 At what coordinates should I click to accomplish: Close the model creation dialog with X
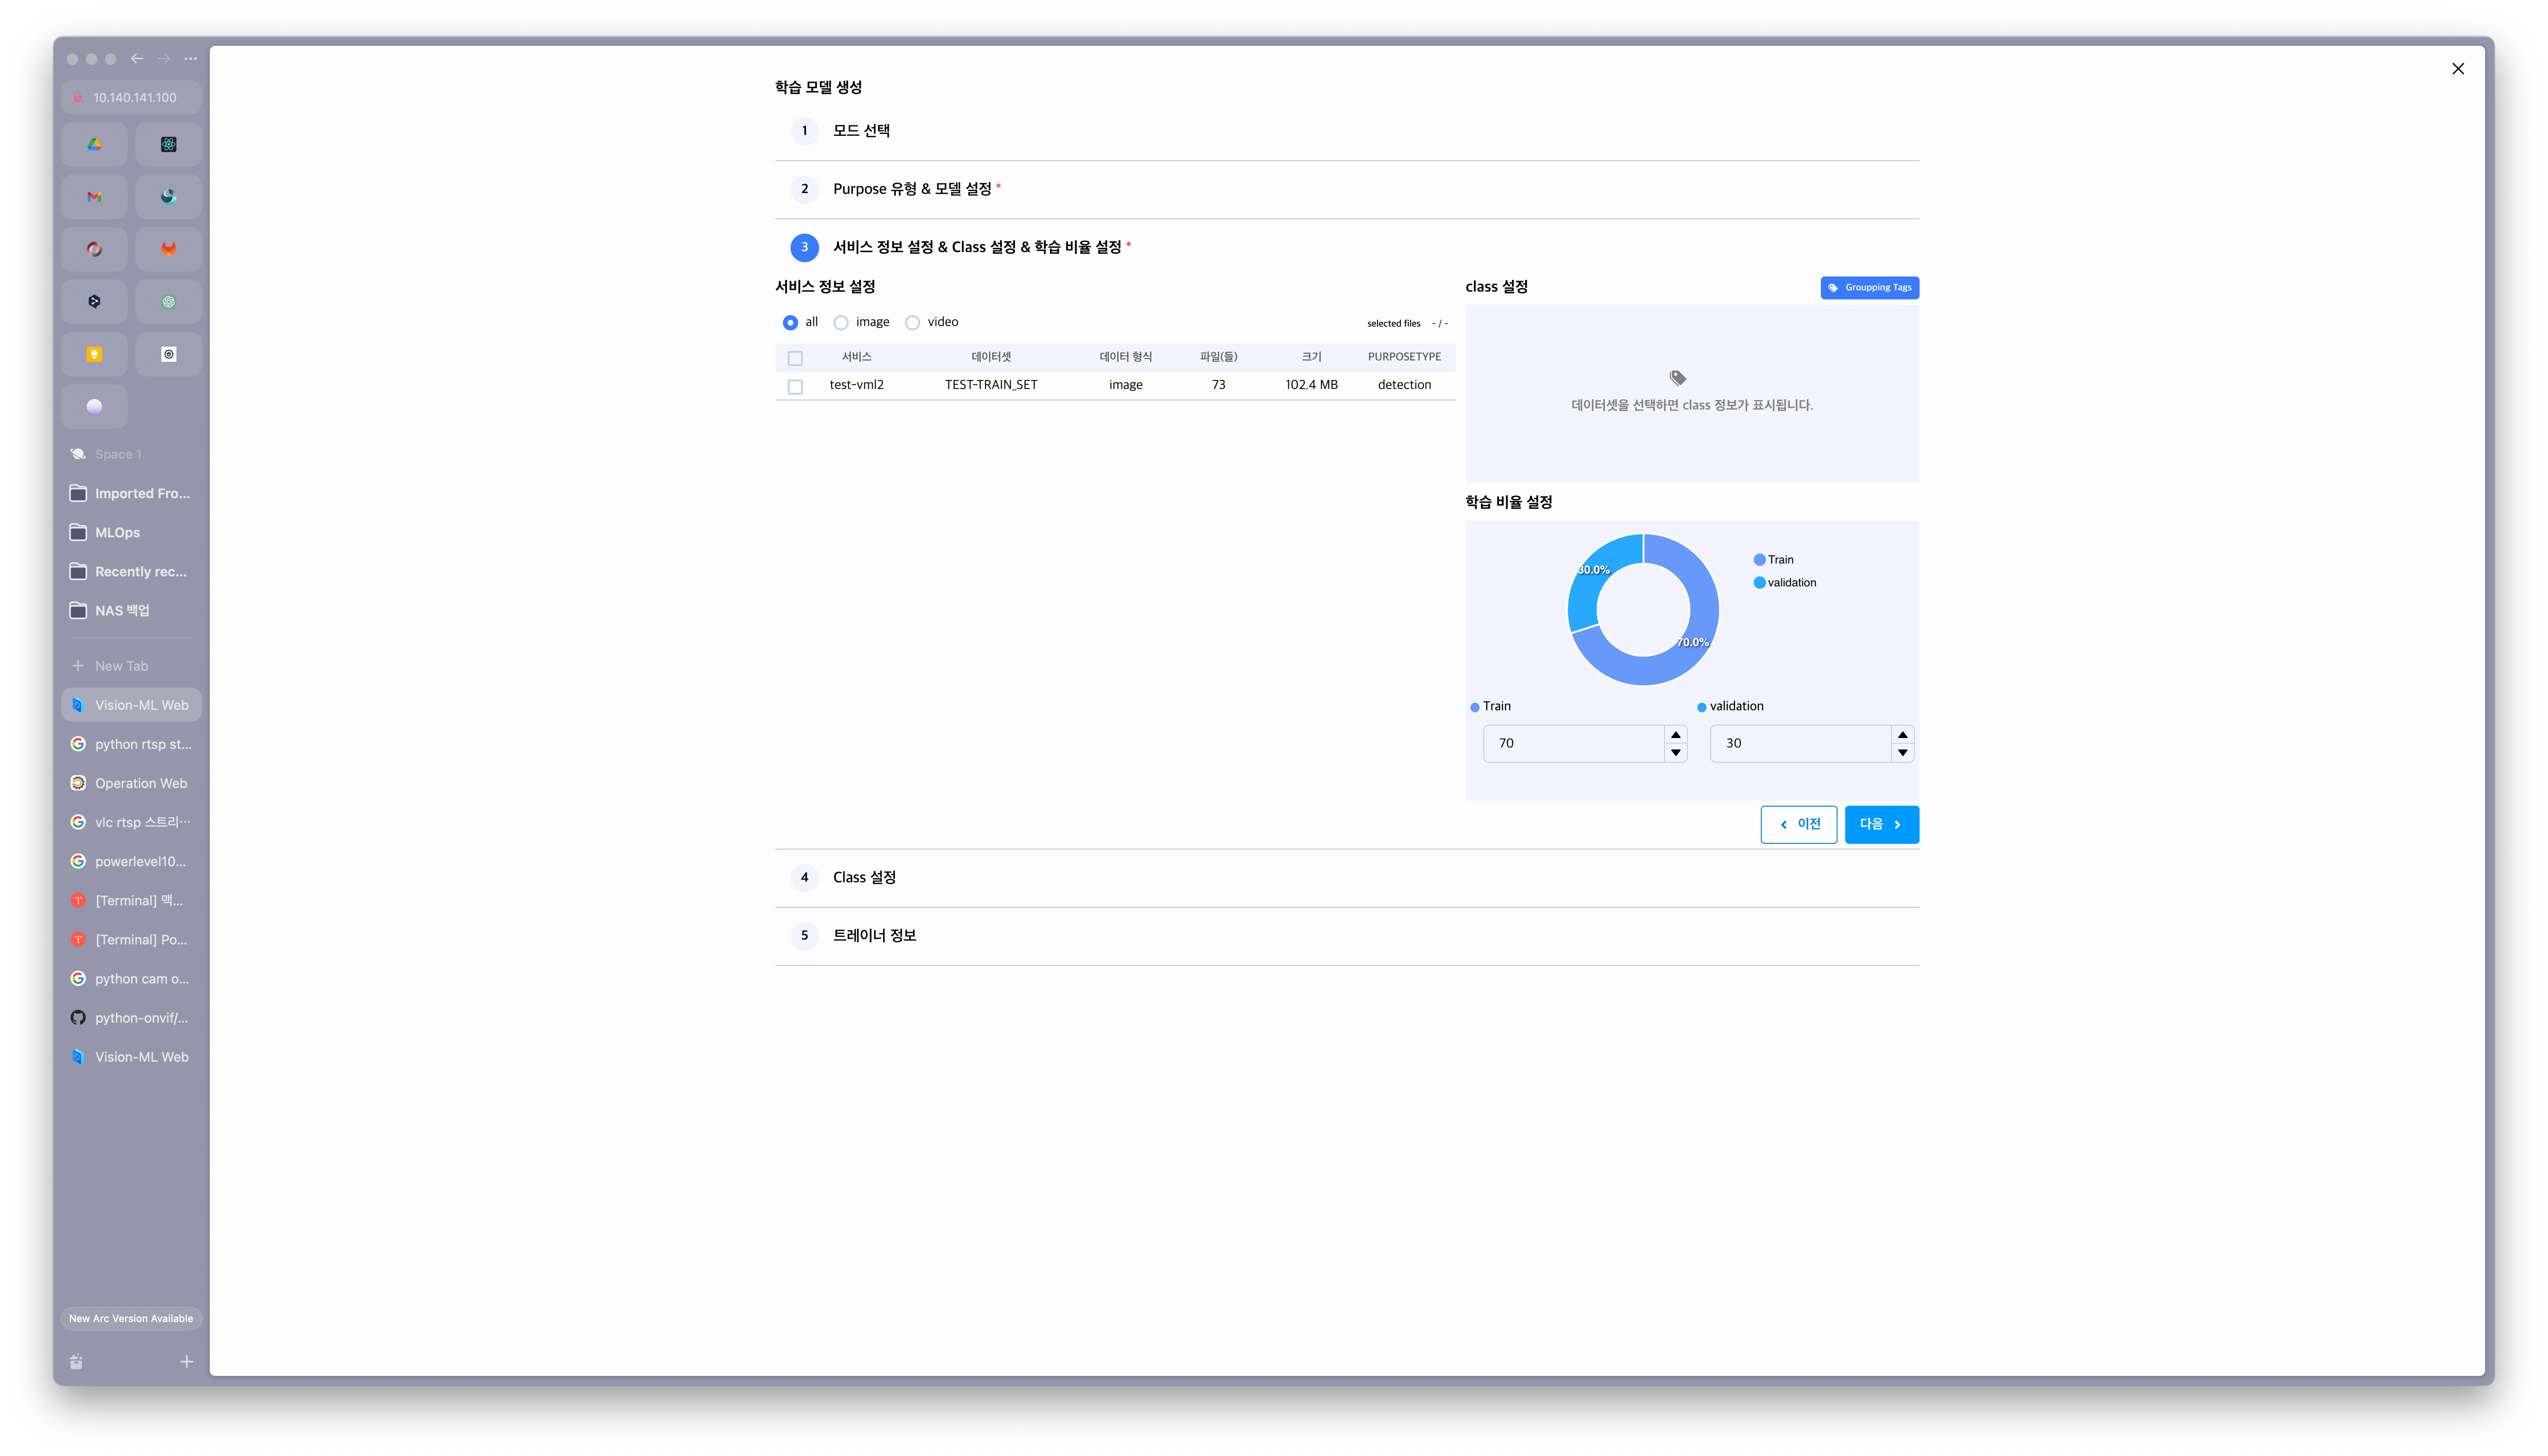2457,69
